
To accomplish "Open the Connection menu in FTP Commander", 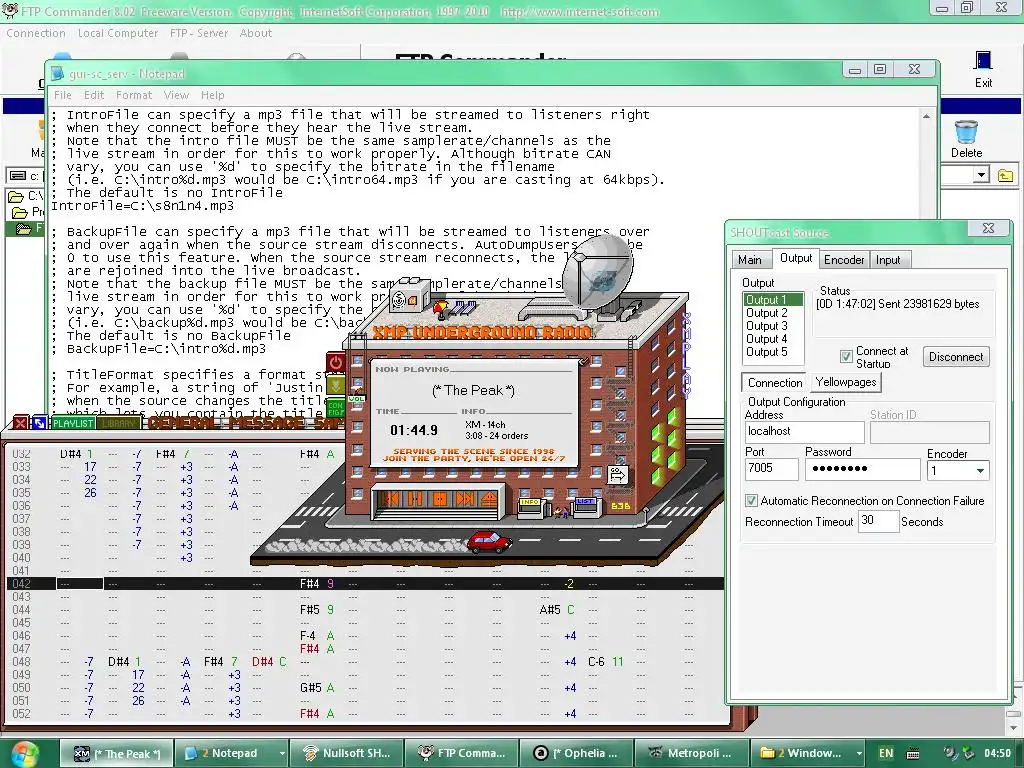I will (x=36, y=33).
